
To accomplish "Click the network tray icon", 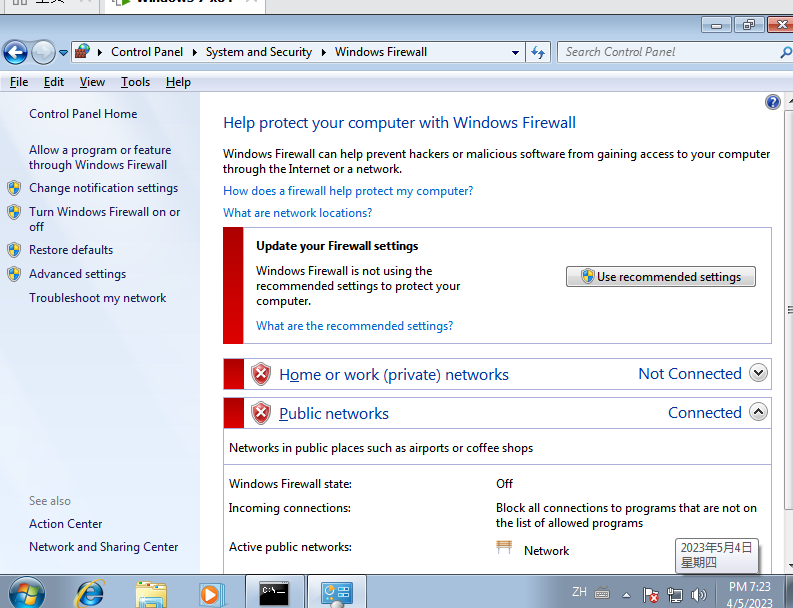I will (x=675, y=595).
